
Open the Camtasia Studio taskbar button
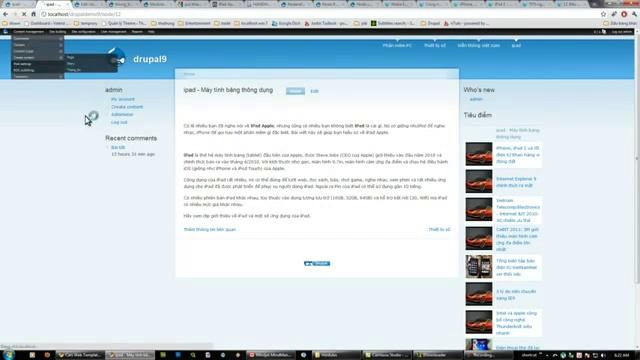click(x=387, y=355)
